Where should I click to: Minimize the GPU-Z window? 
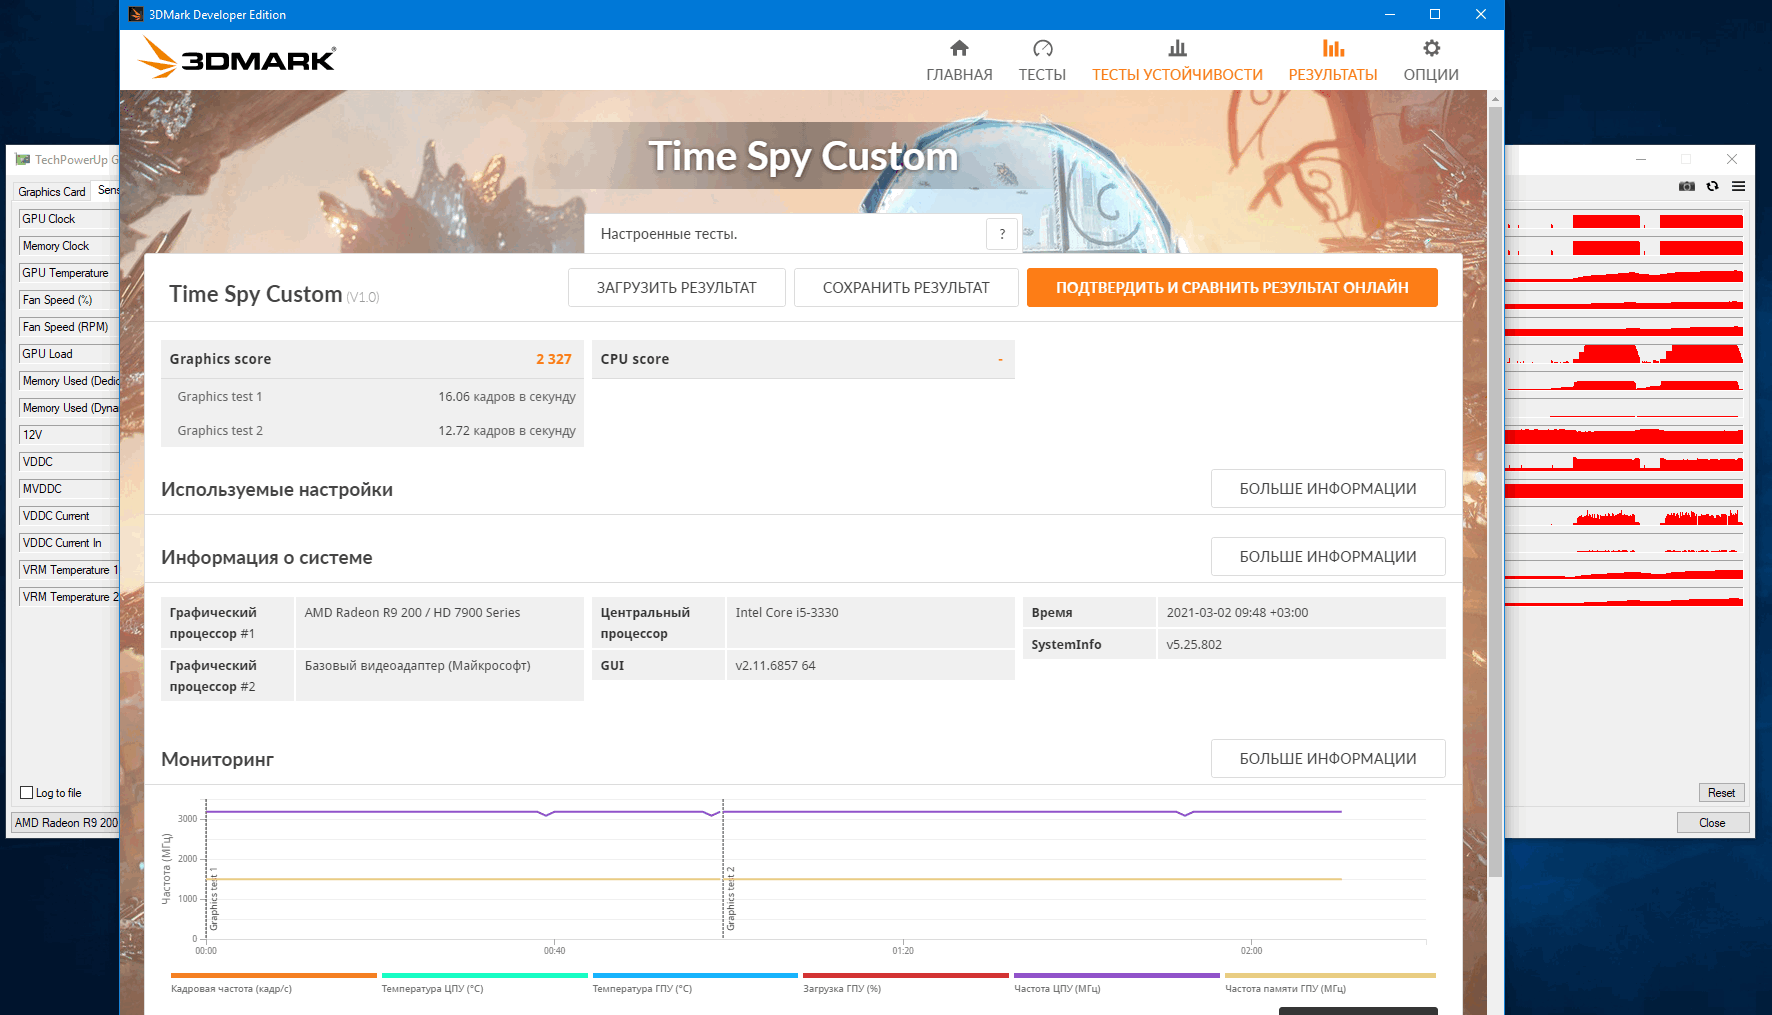coord(1641,159)
